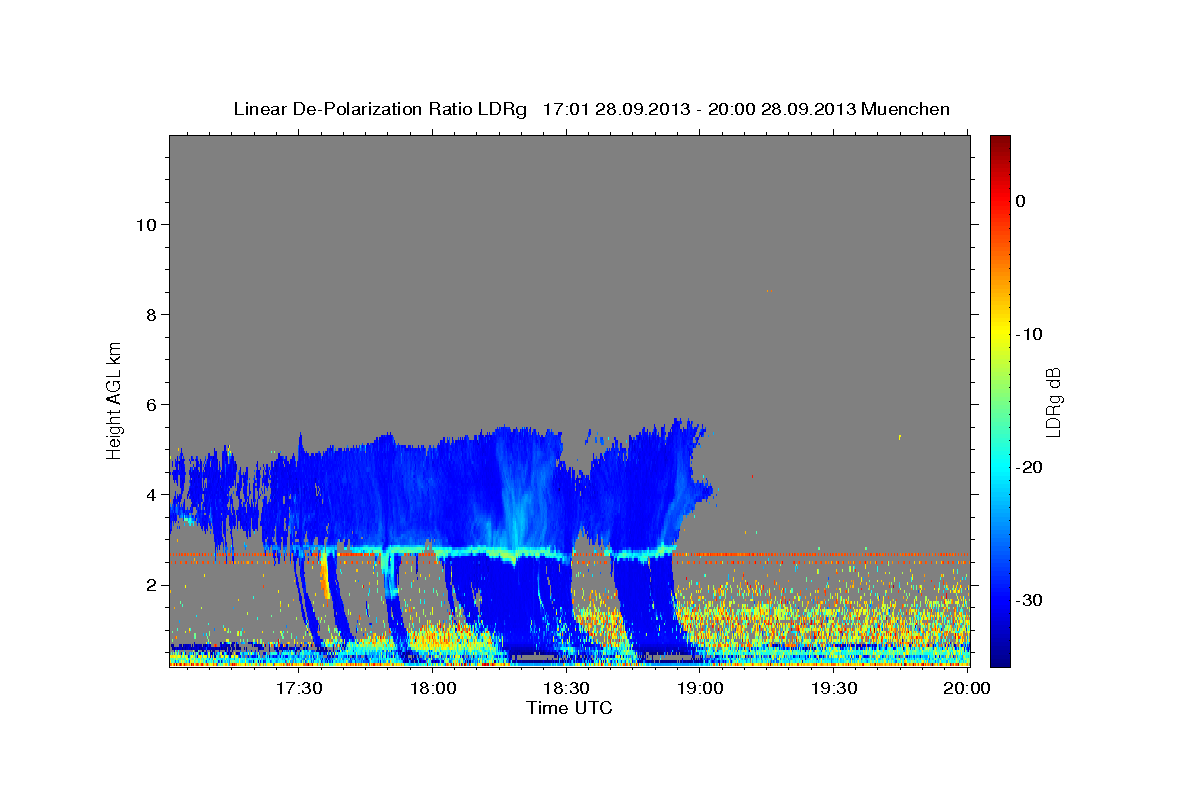Image resolution: width=1200 pixels, height=800 pixels.
Task: Click the 18:00 time axis label
Action: pos(432,689)
